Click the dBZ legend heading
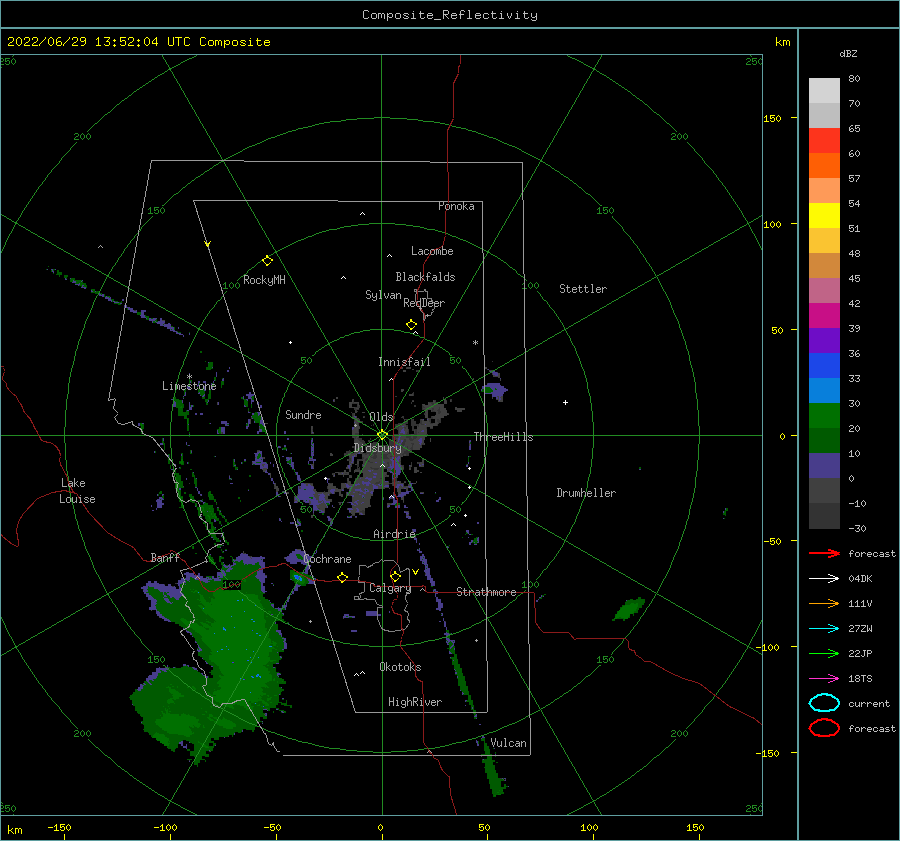The width and height of the screenshot is (900, 841). 848,53
